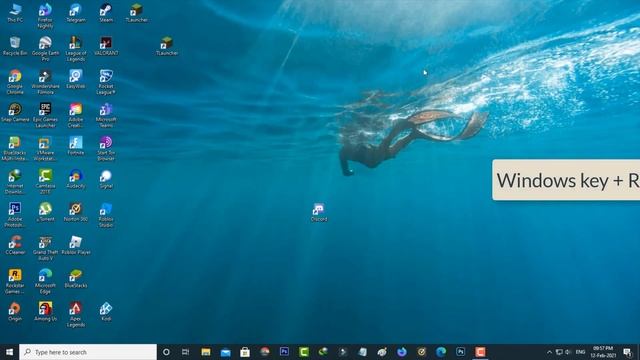Select the Adobe Creative Cloud shortcut

point(76,115)
